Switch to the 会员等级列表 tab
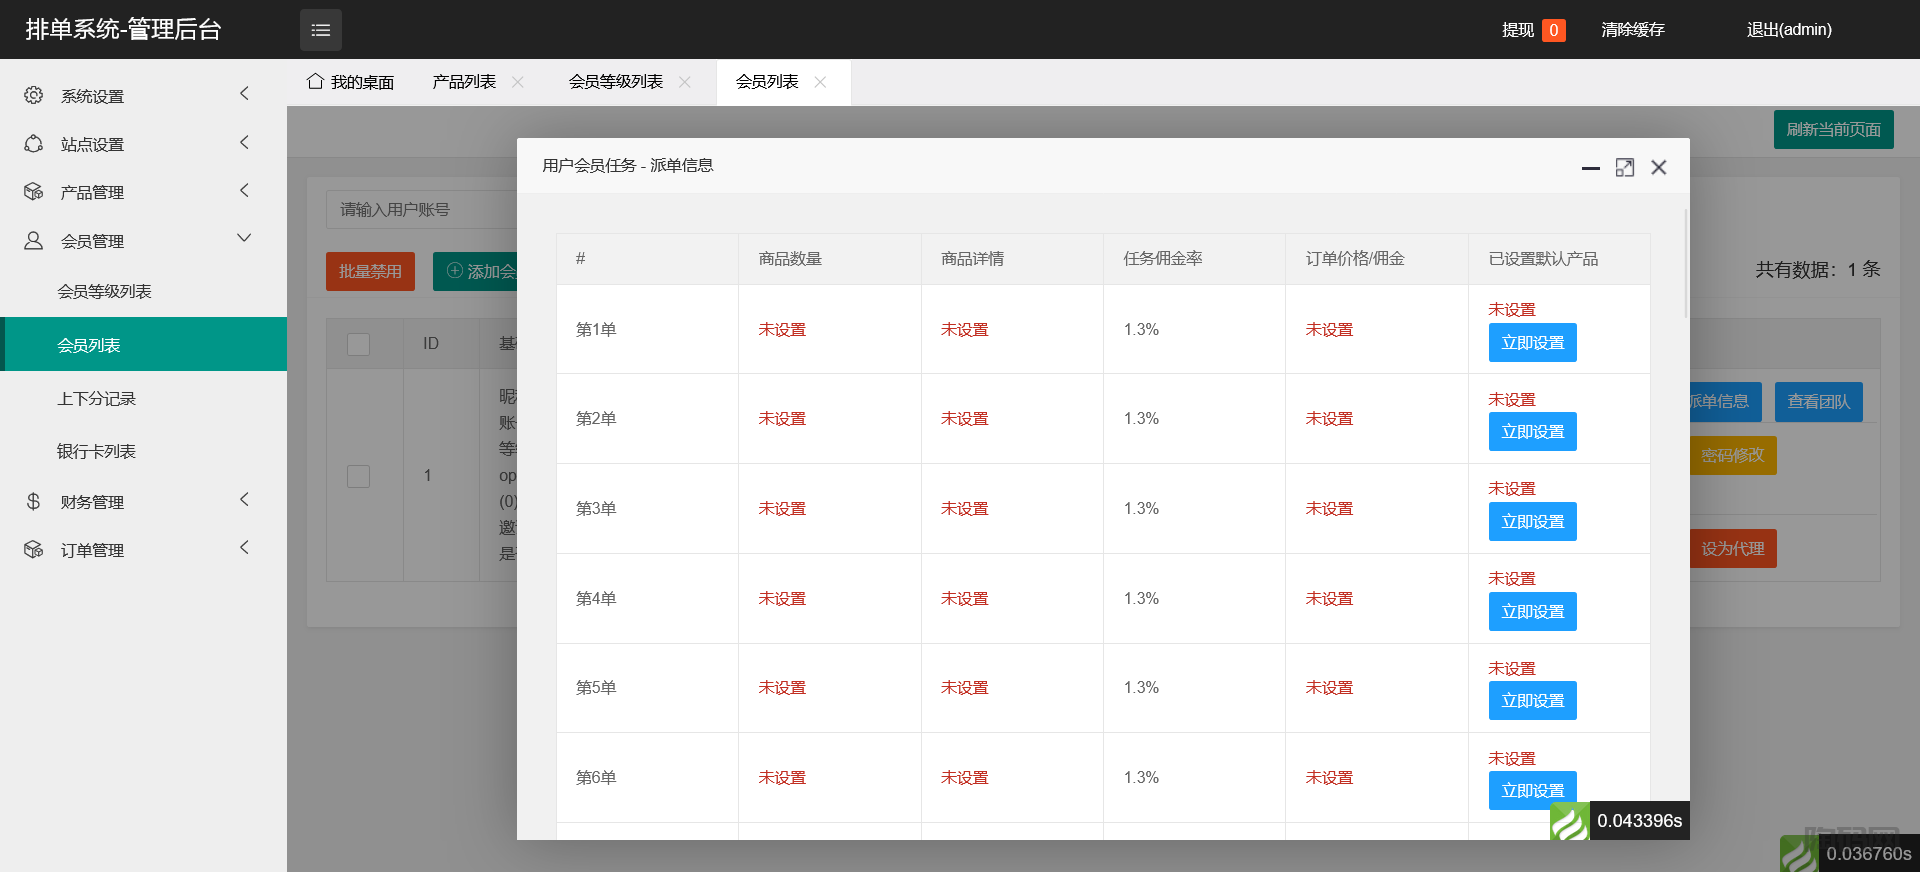This screenshot has width=1920, height=872. [615, 82]
